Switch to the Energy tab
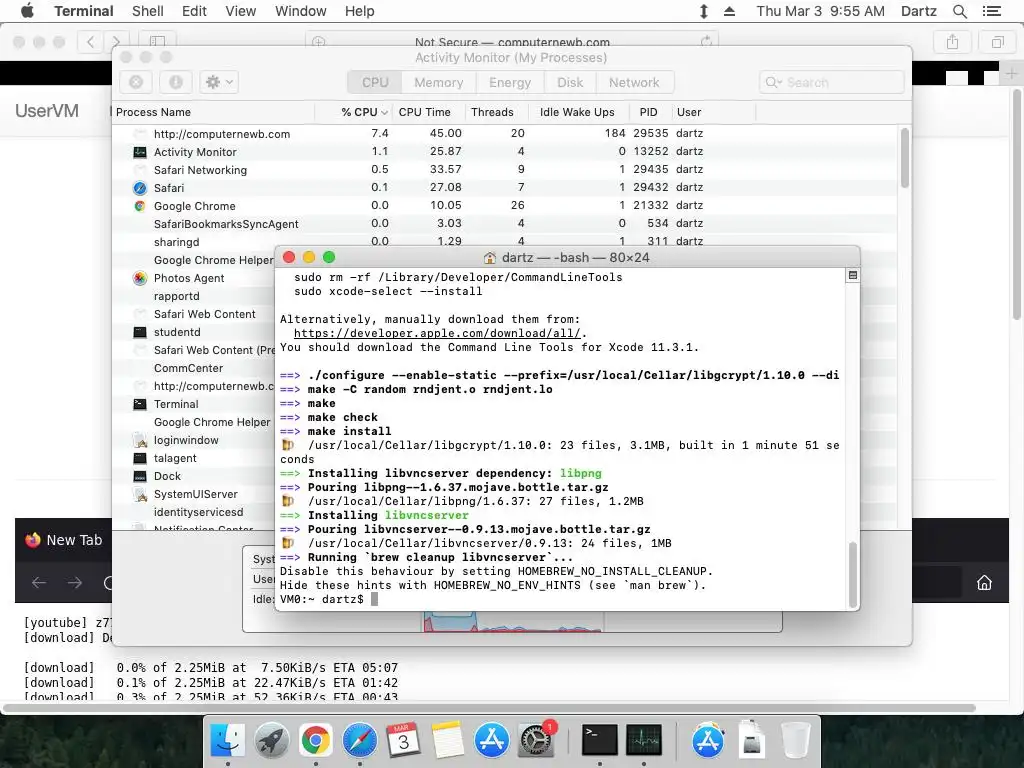The height and width of the screenshot is (768, 1024). coord(510,82)
